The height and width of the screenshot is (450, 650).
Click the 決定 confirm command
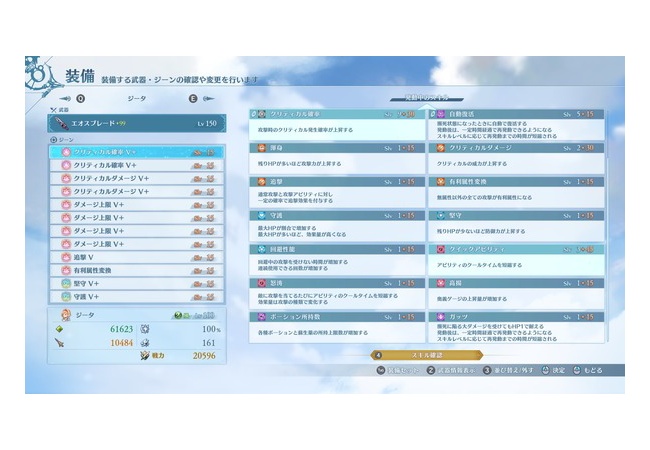[554, 370]
